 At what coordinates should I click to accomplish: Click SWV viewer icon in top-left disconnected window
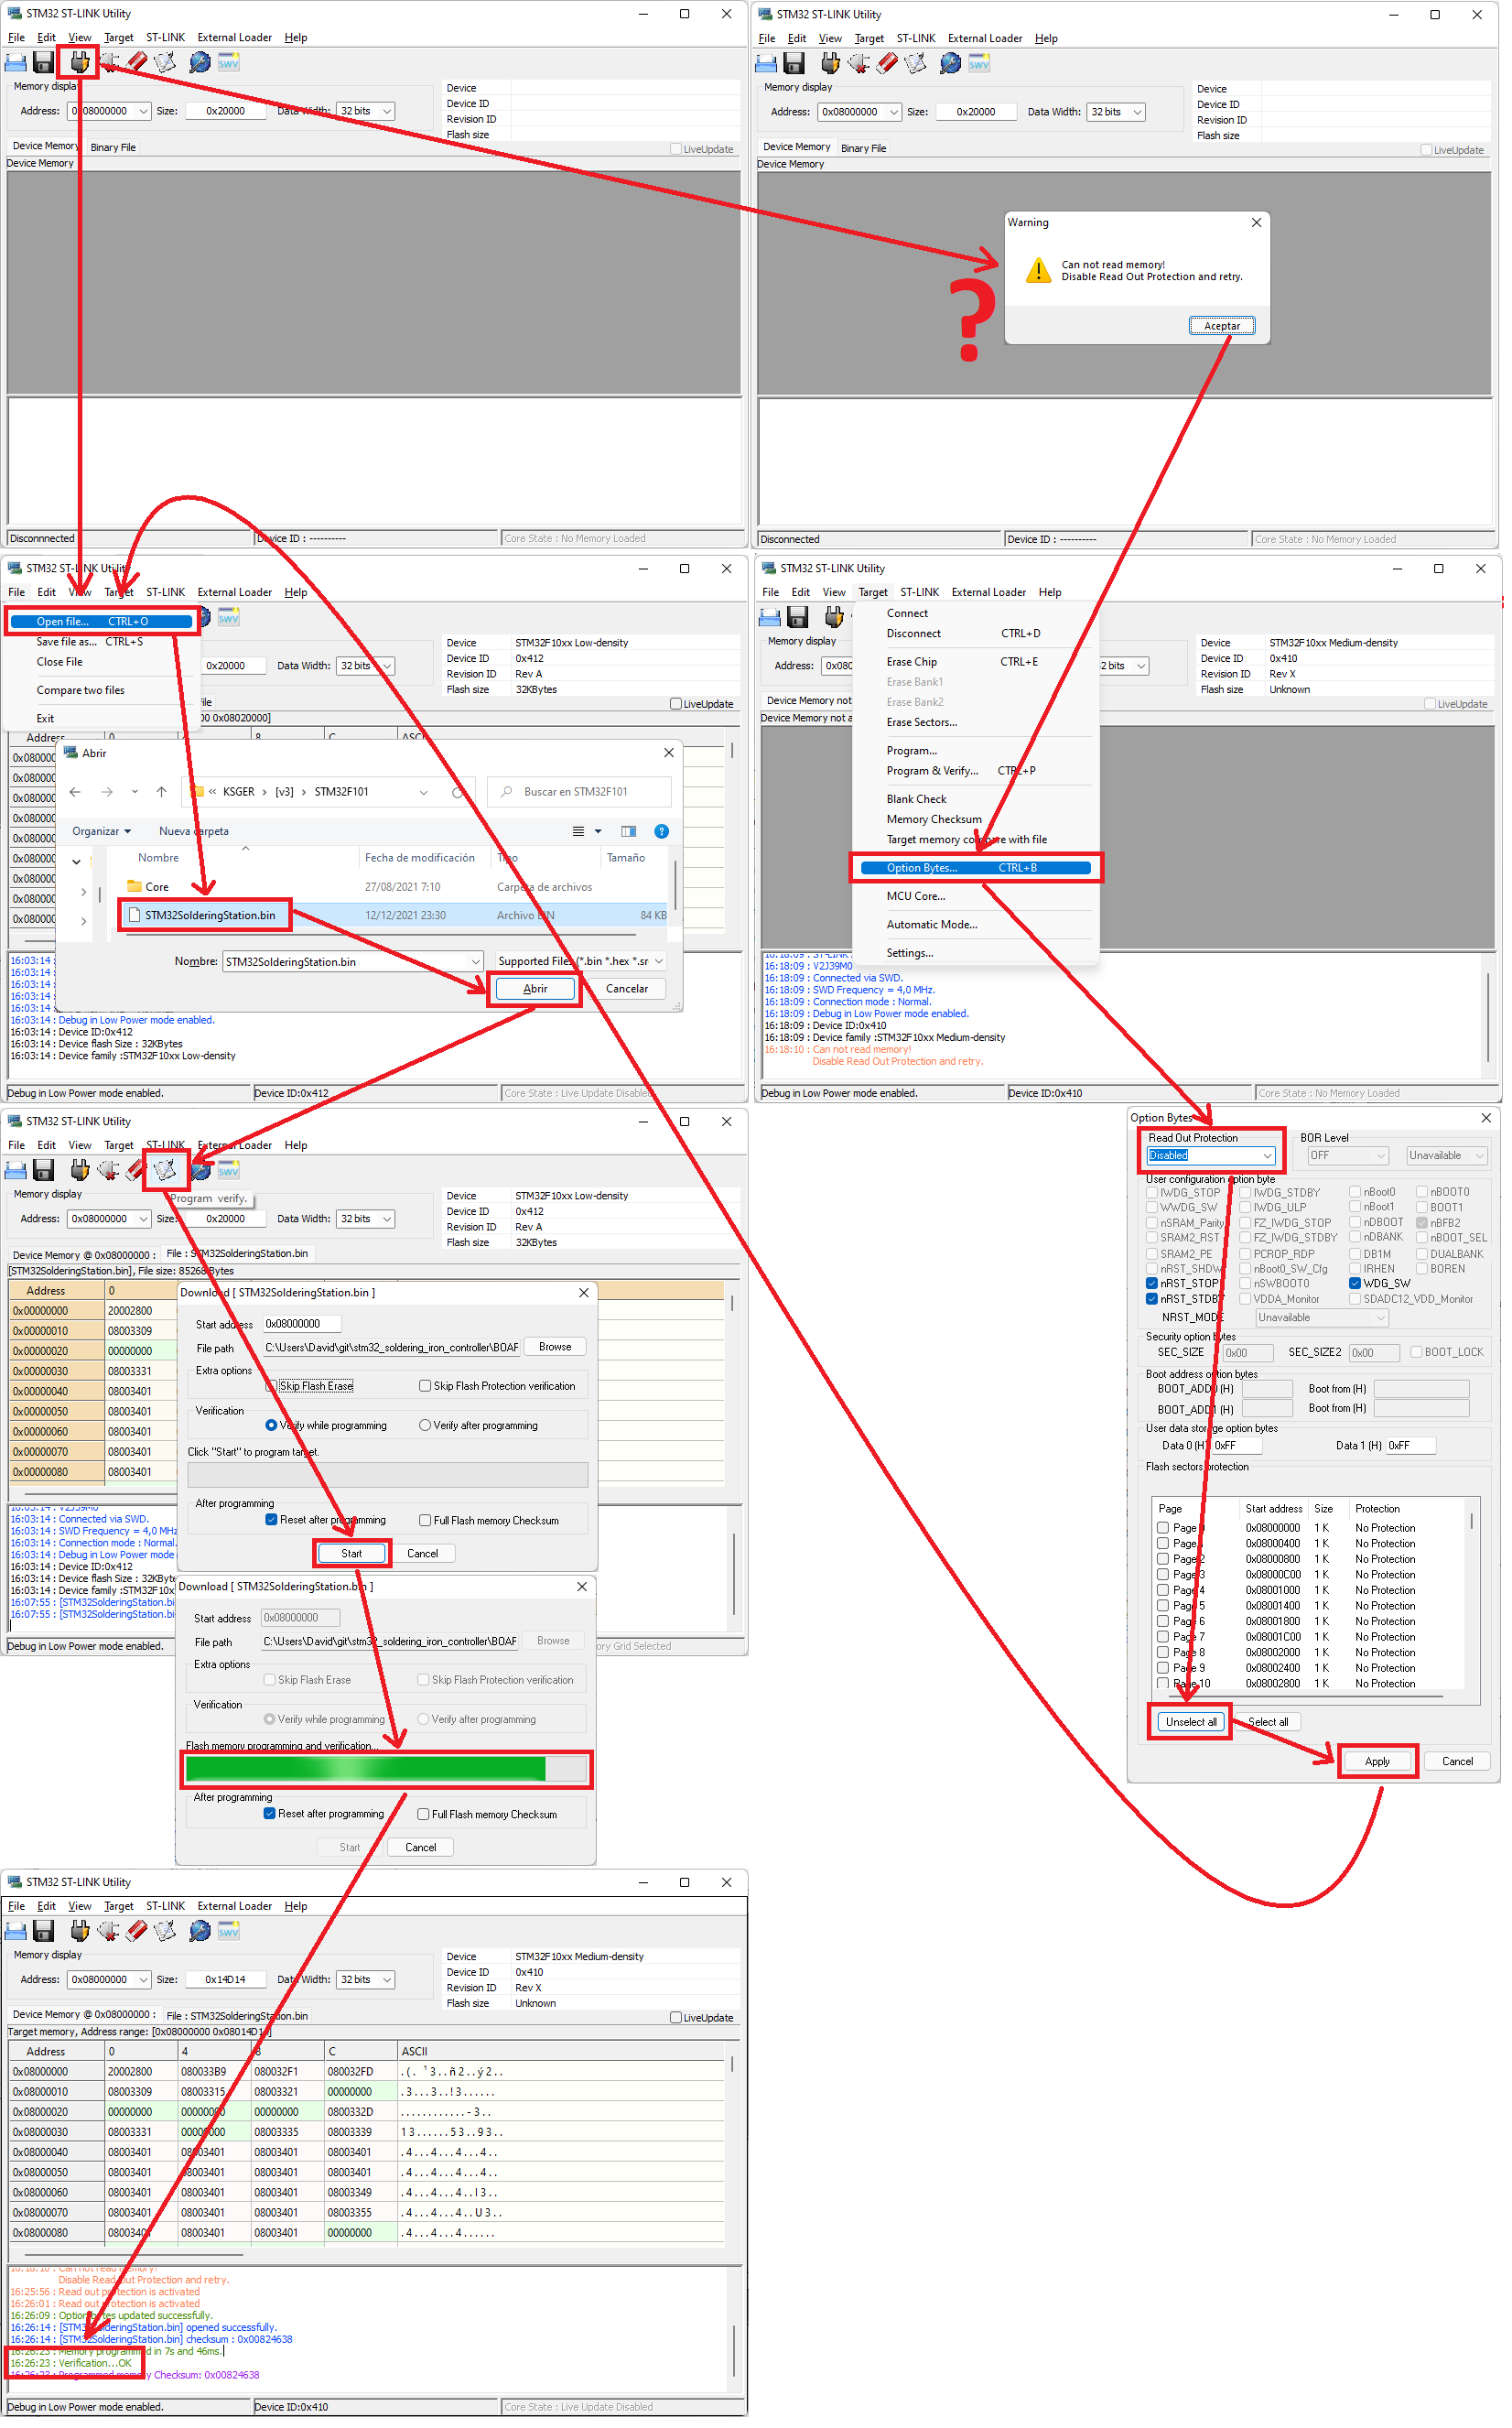pyautogui.click(x=229, y=63)
